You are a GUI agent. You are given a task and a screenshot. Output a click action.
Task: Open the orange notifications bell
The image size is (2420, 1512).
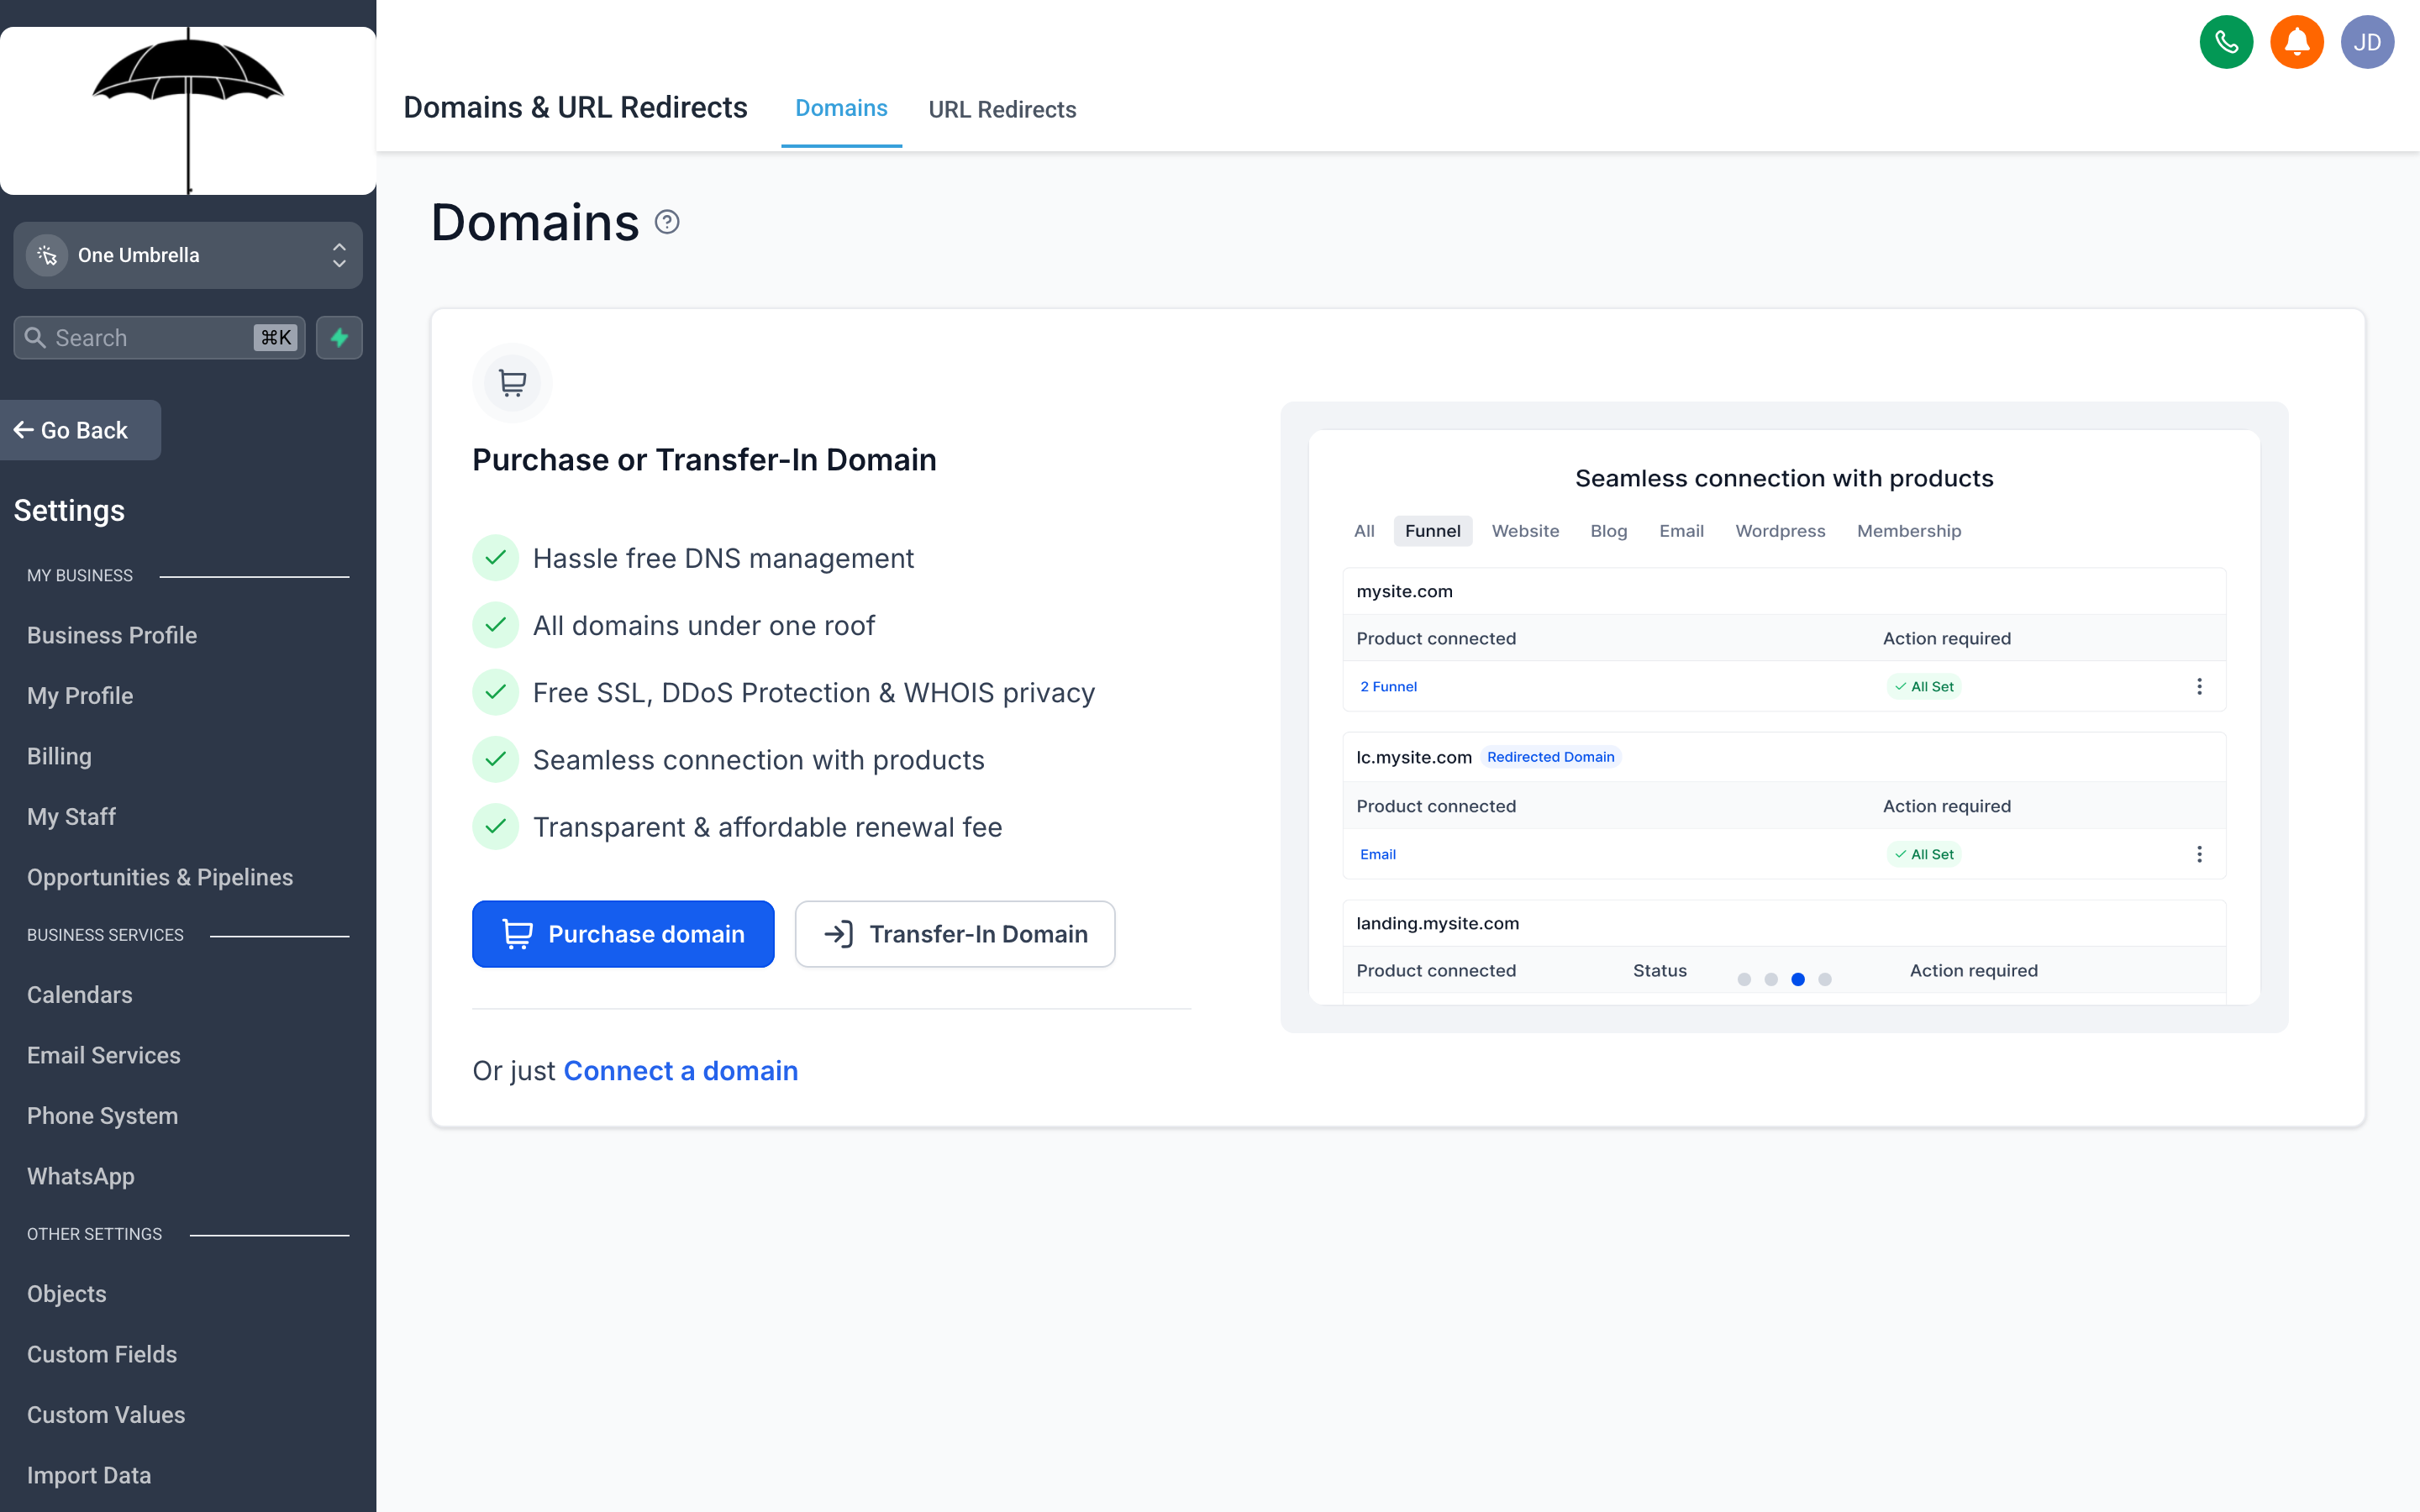tap(2296, 42)
